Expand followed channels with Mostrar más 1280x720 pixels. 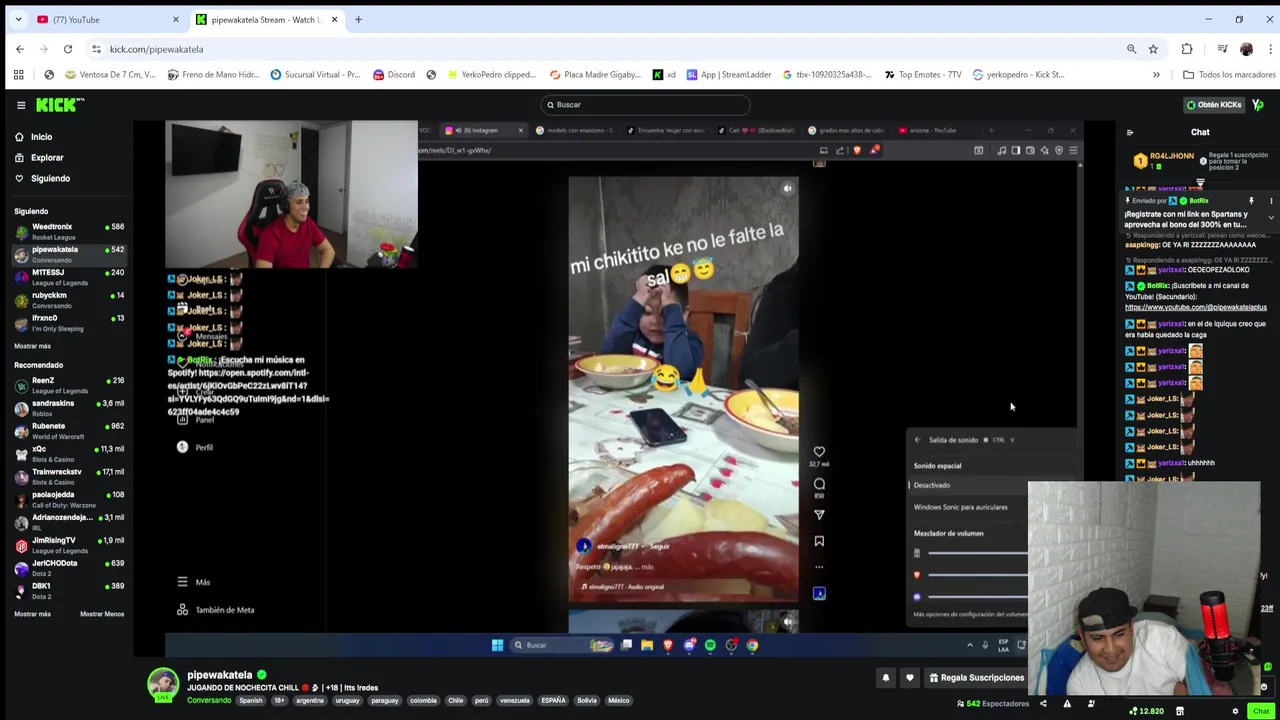point(32,346)
